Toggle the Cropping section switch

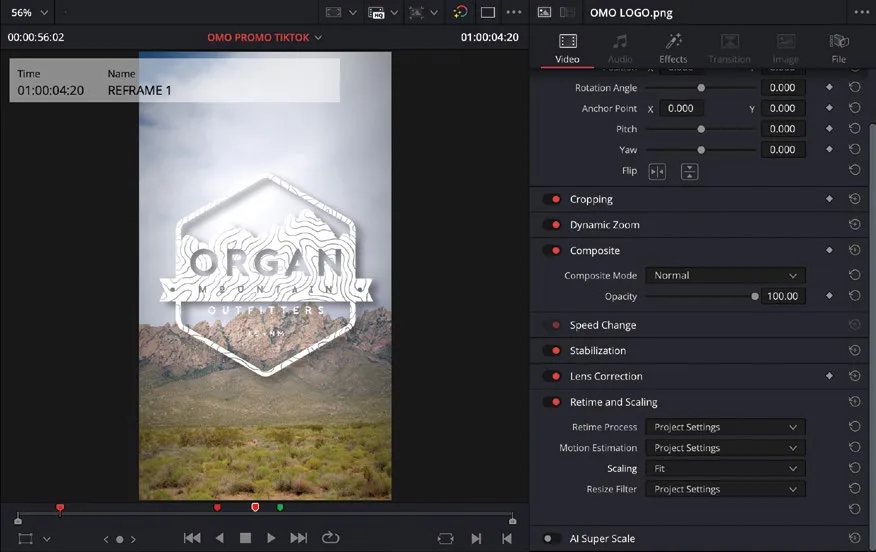point(552,199)
